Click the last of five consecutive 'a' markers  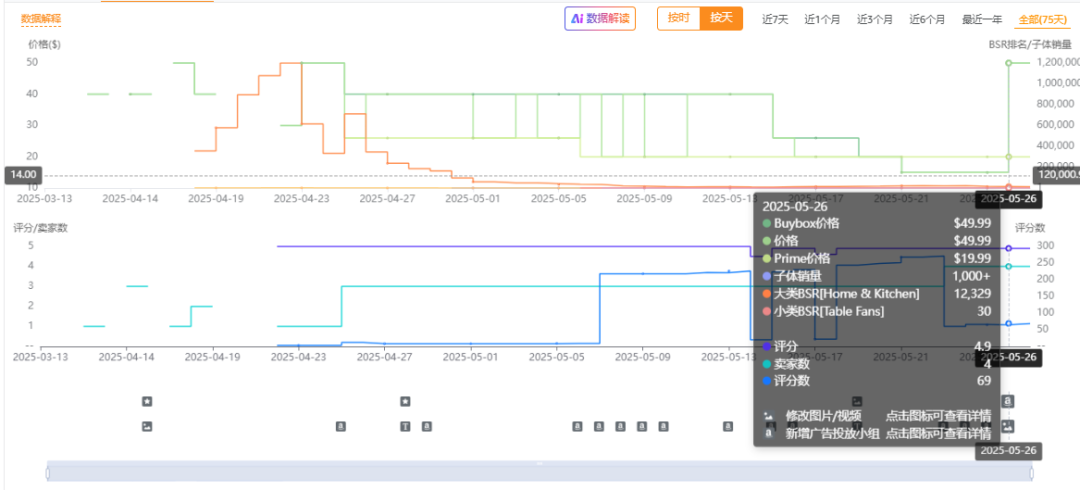663,427
